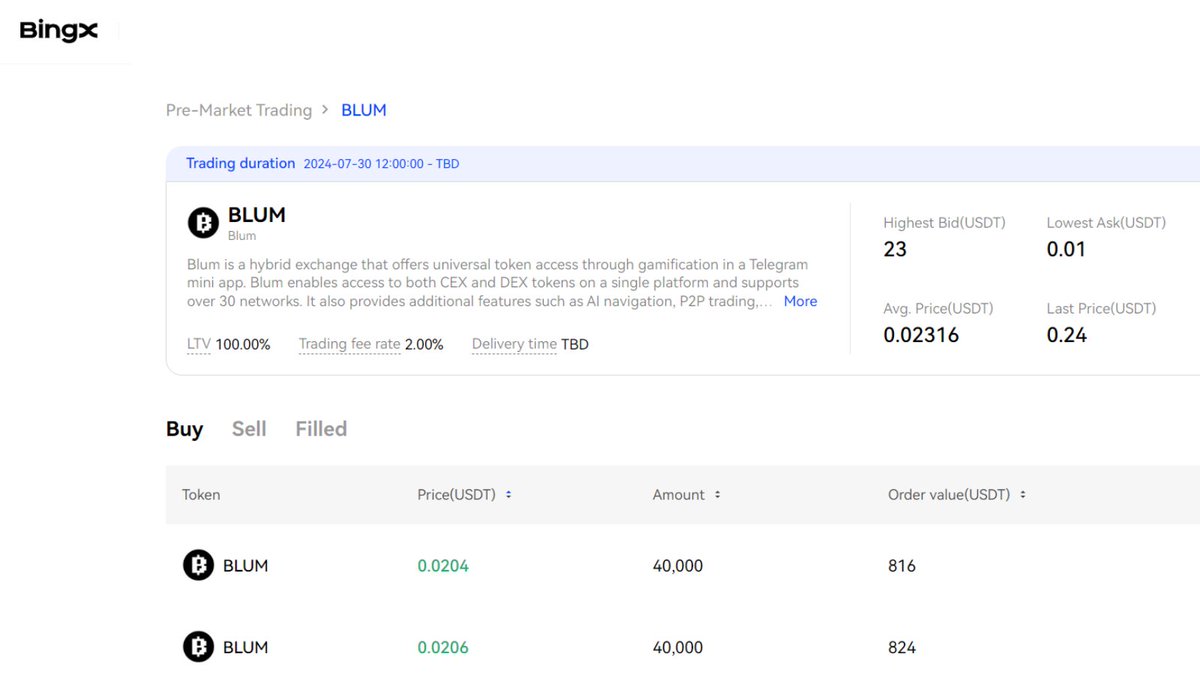Click Highest Bid value 23
Image resolution: width=1200 pixels, height=675 pixels.
[x=895, y=249]
